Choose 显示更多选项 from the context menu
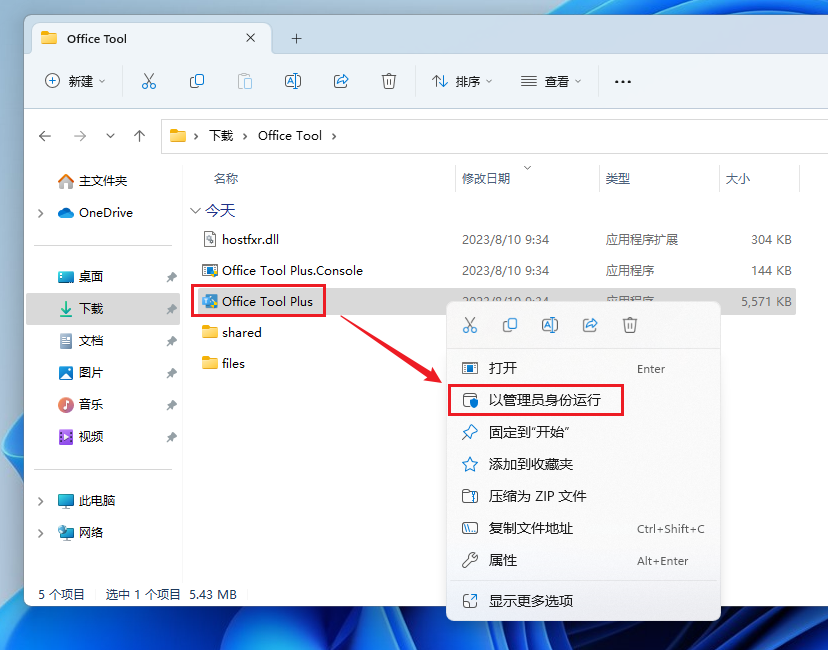 tap(584, 601)
